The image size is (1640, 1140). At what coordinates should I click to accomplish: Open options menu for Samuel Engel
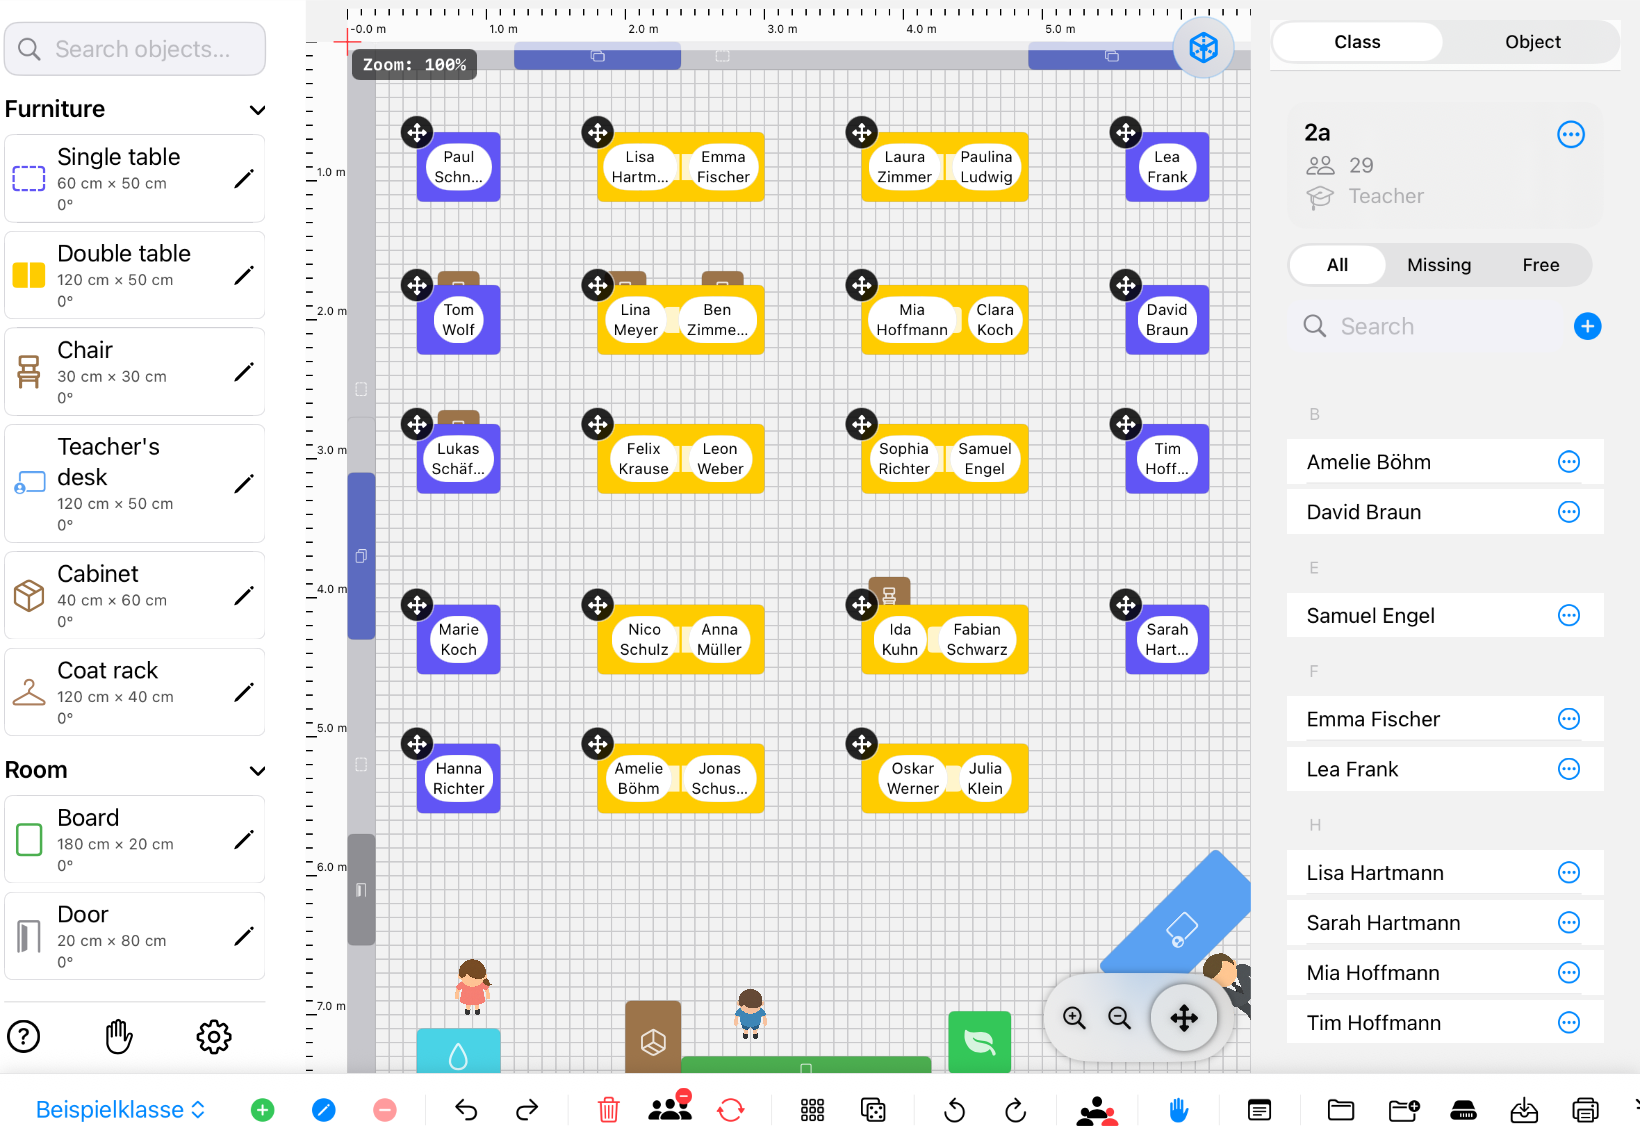pos(1569,616)
